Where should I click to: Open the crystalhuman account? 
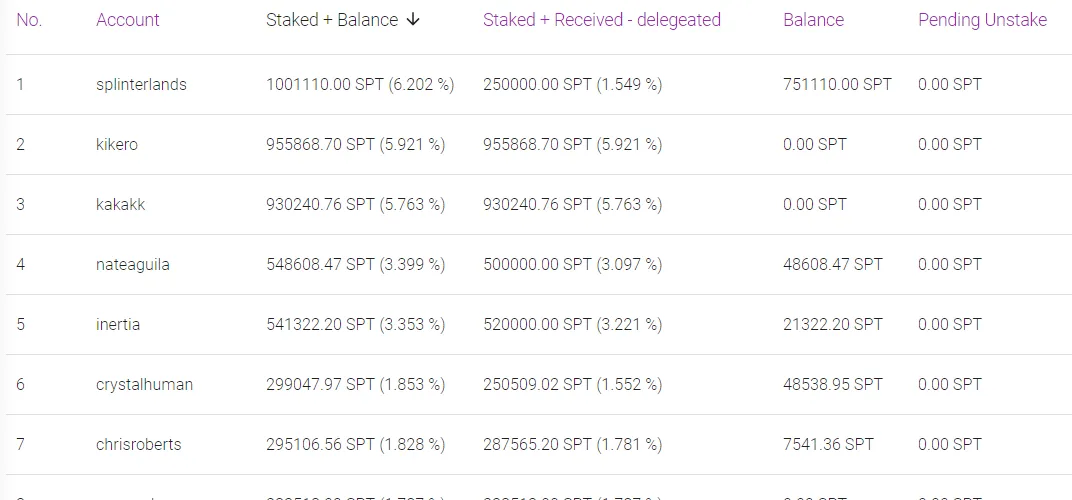pyautogui.click(x=145, y=385)
